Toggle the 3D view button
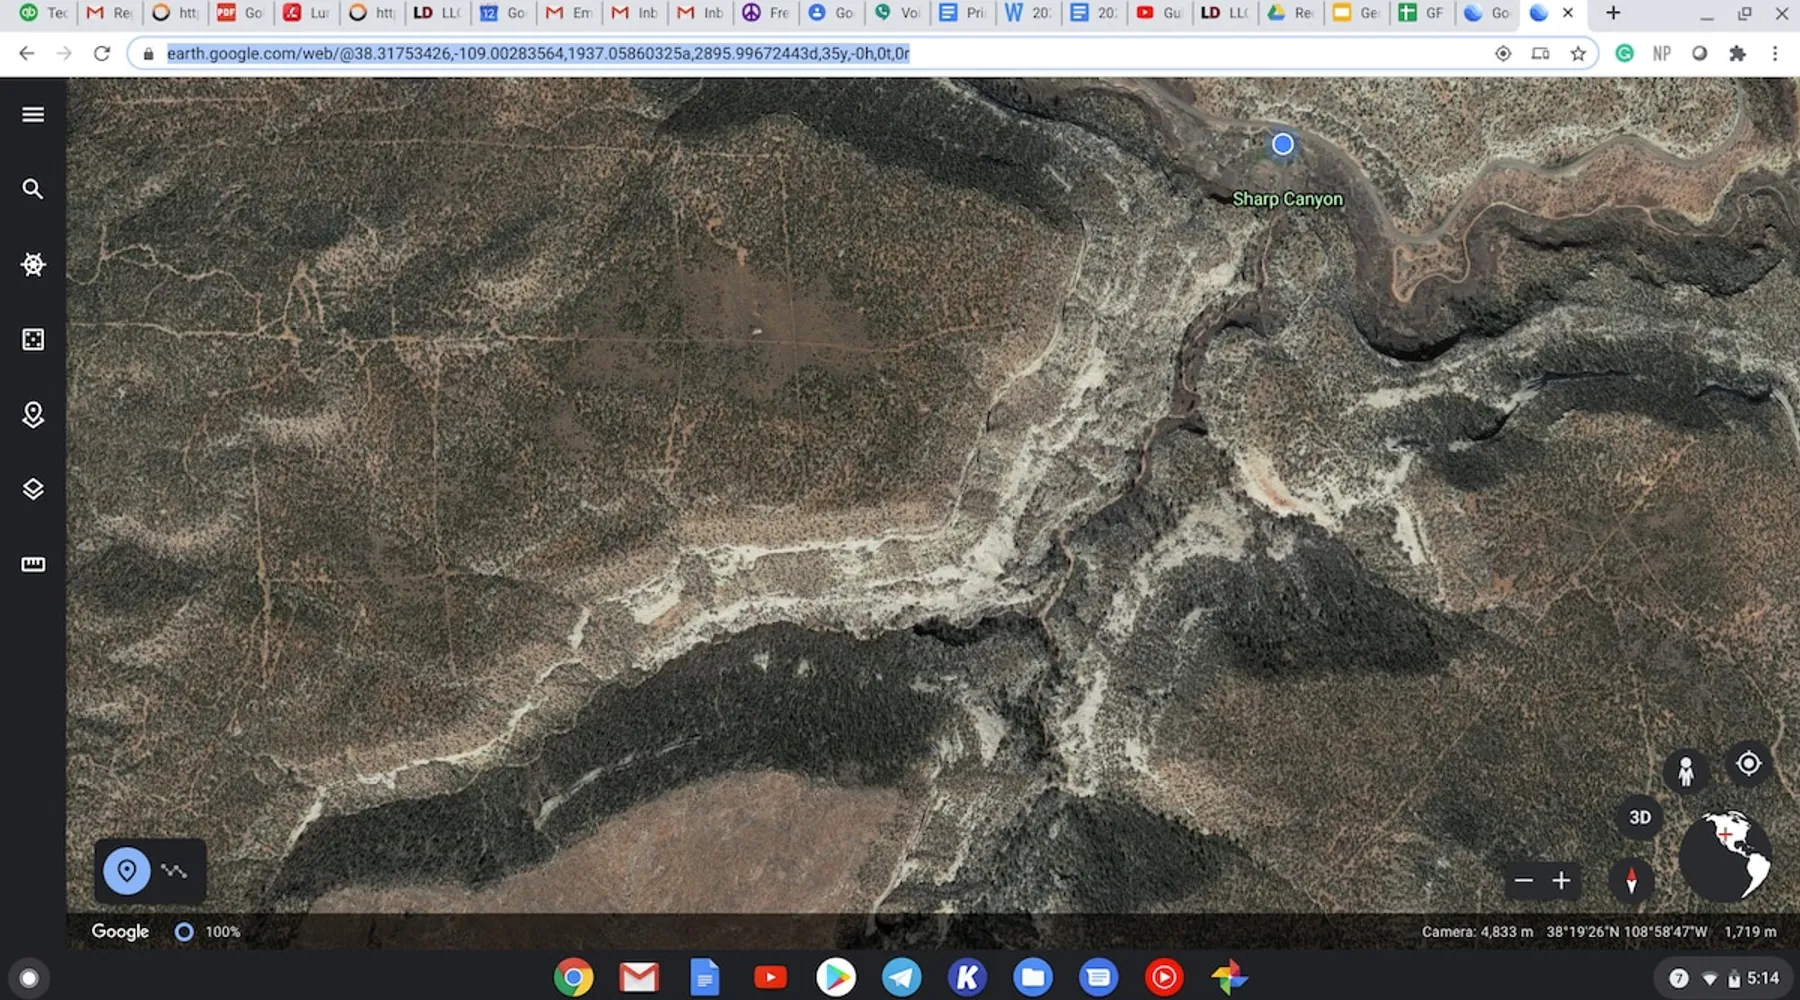1800x1000 pixels. coord(1640,817)
